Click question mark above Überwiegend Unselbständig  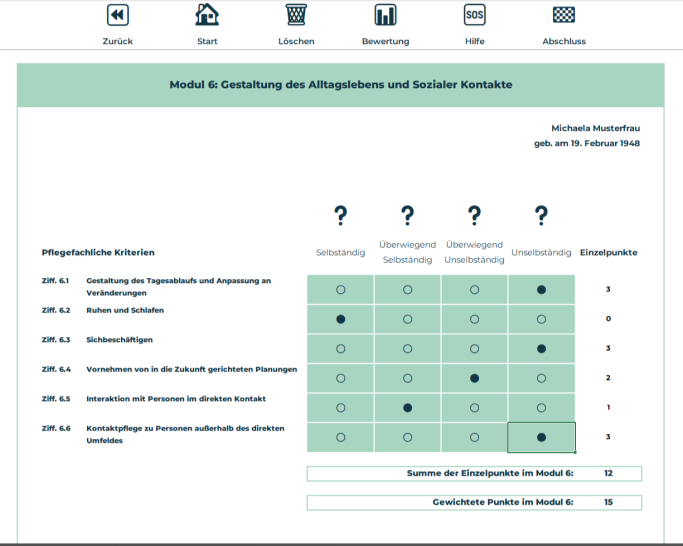coord(474,215)
